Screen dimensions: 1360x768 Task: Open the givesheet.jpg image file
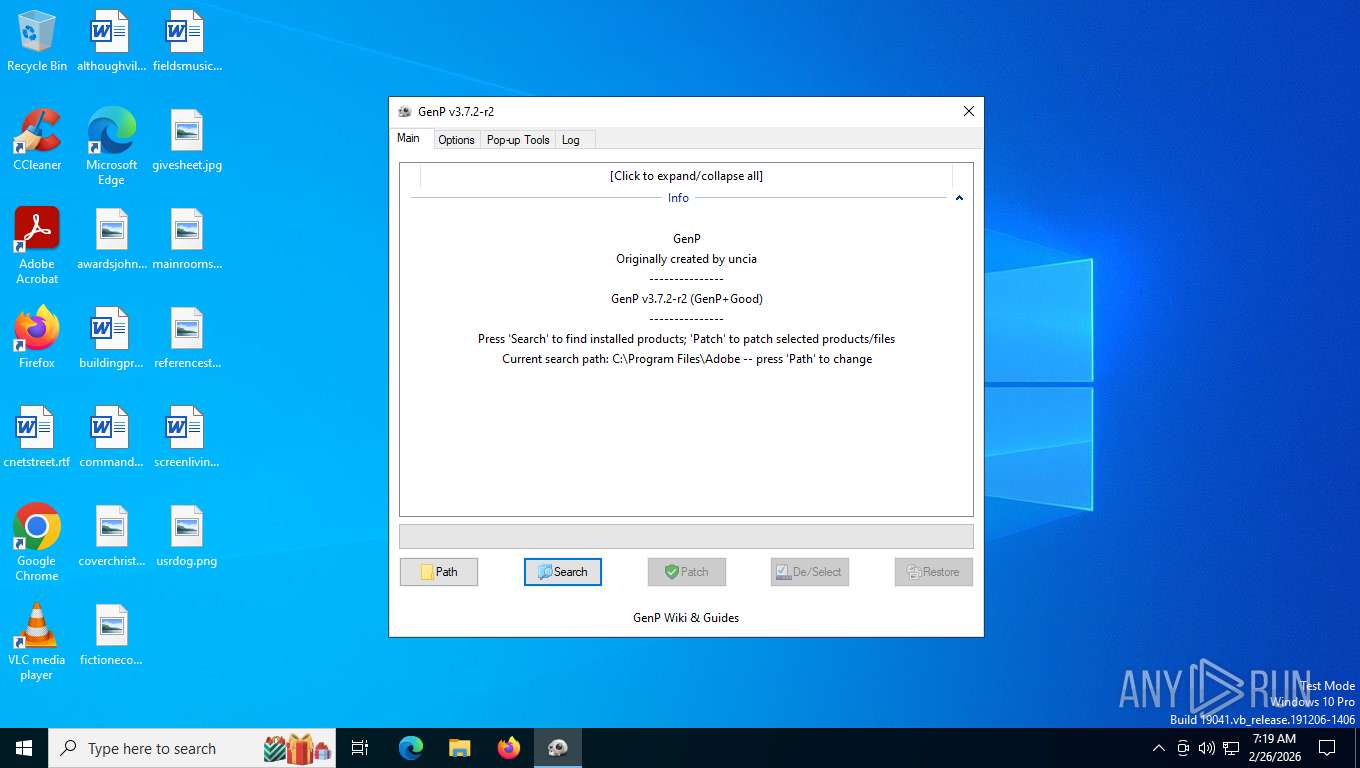(x=187, y=140)
